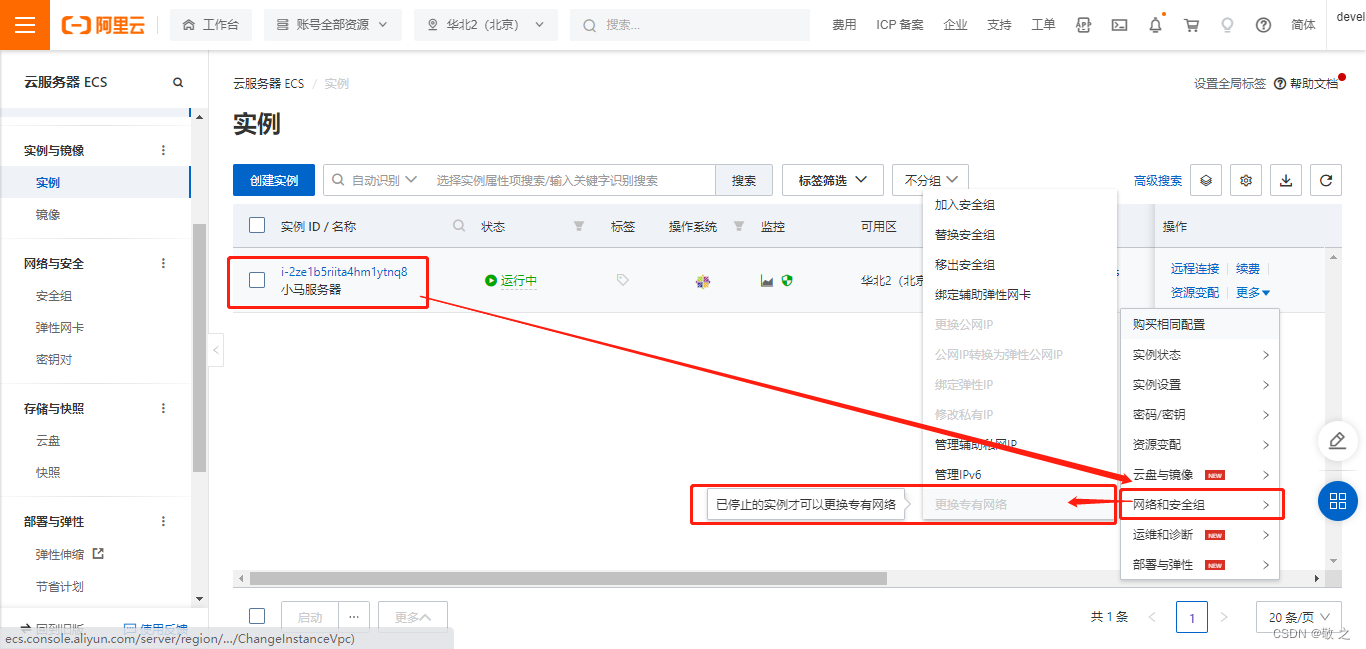Screen dimensions: 1366x649
Task: Open three-dot menu of 实例与镜像 section
Action: [x=164, y=150]
